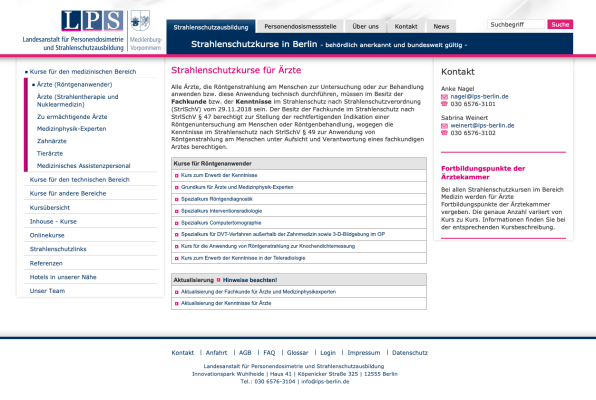Click bullet icon of Spezialkurs Röntgendiagnostik
This screenshot has width=596, height=400.
[x=176, y=199]
